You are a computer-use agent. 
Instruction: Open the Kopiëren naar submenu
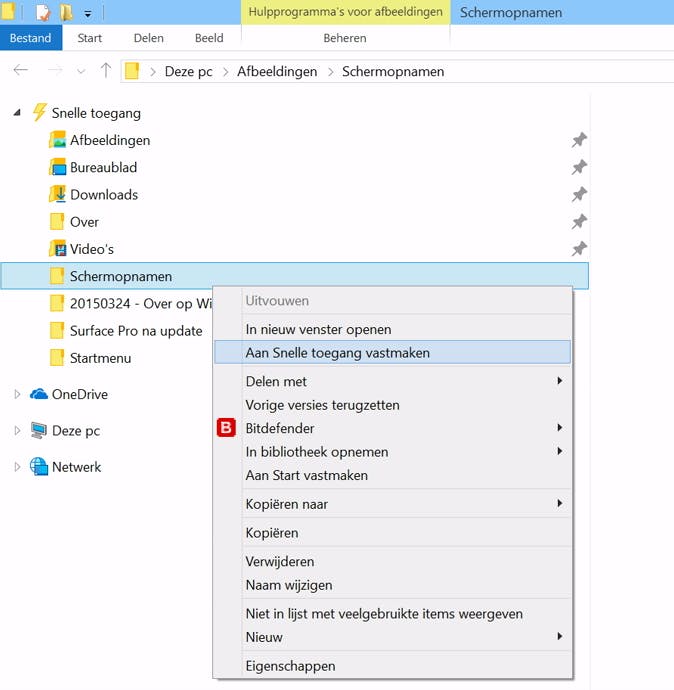(x=392, y=504)
